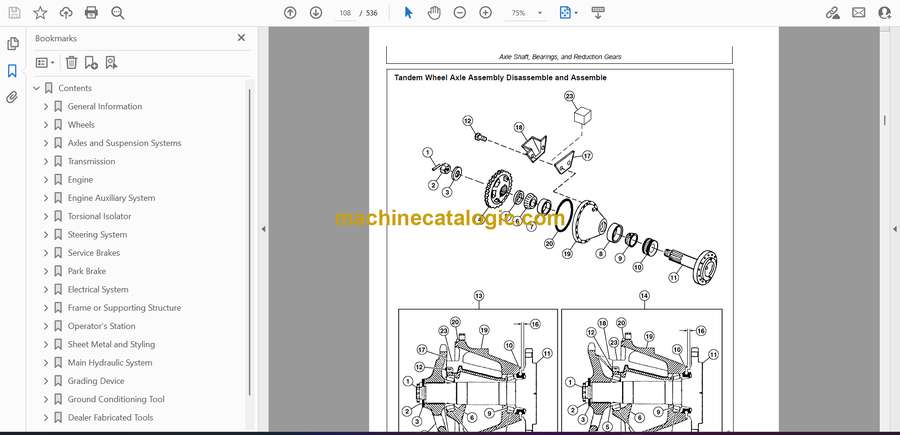This screenshot has width=900, height=435.
Task: Open the bookmark options list menu
Action: [45, 63]
